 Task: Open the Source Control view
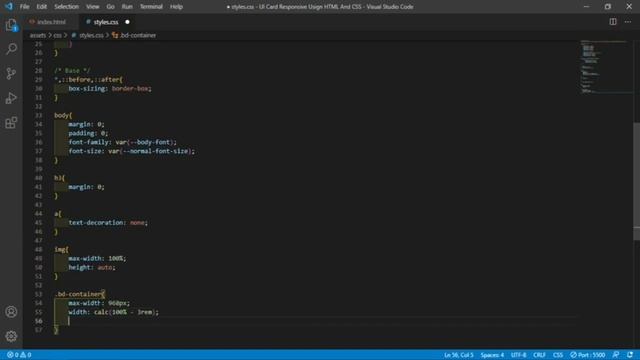point(11,73)
